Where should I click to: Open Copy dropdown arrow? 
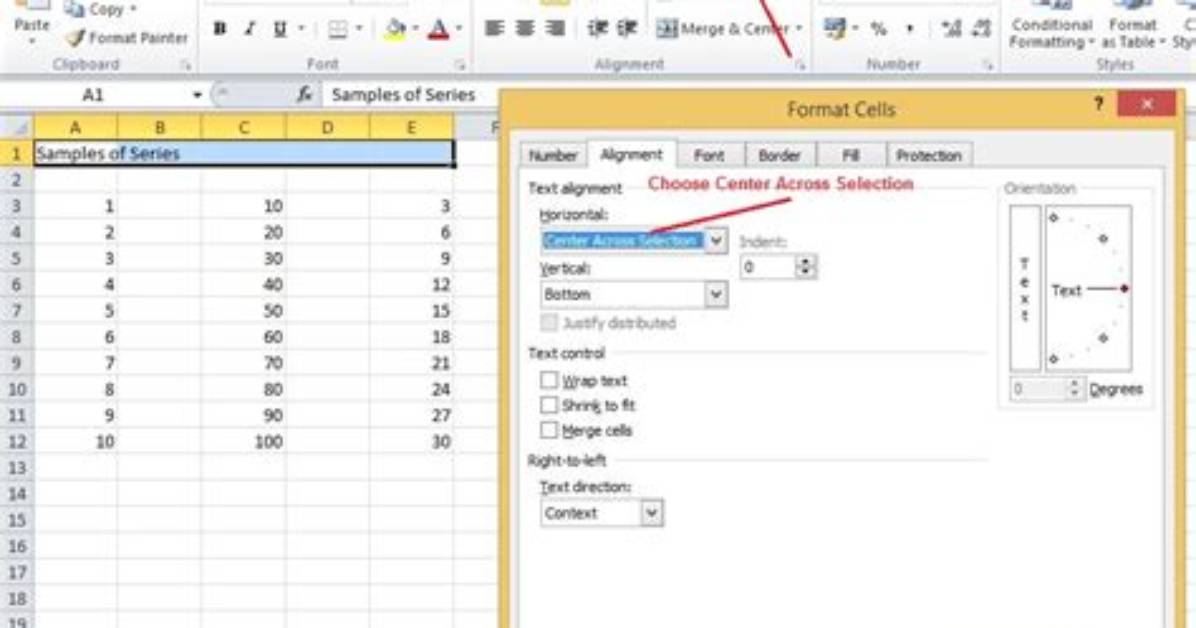pyautogui.click(x=133, y=9)
